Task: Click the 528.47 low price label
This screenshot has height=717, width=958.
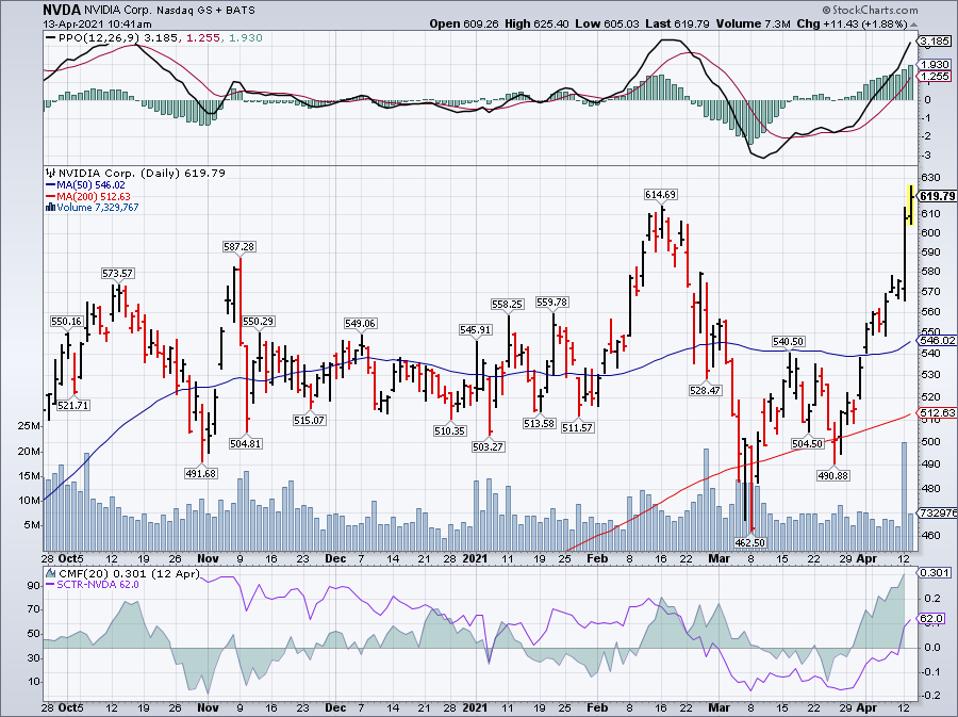Action: tap(705, 390)
